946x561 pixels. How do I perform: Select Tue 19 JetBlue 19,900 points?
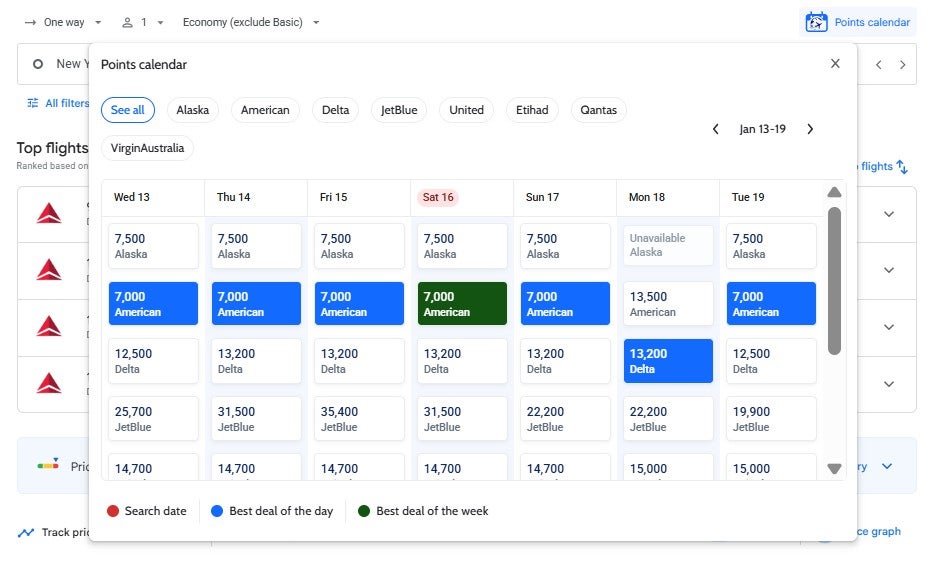click(771, 419)
